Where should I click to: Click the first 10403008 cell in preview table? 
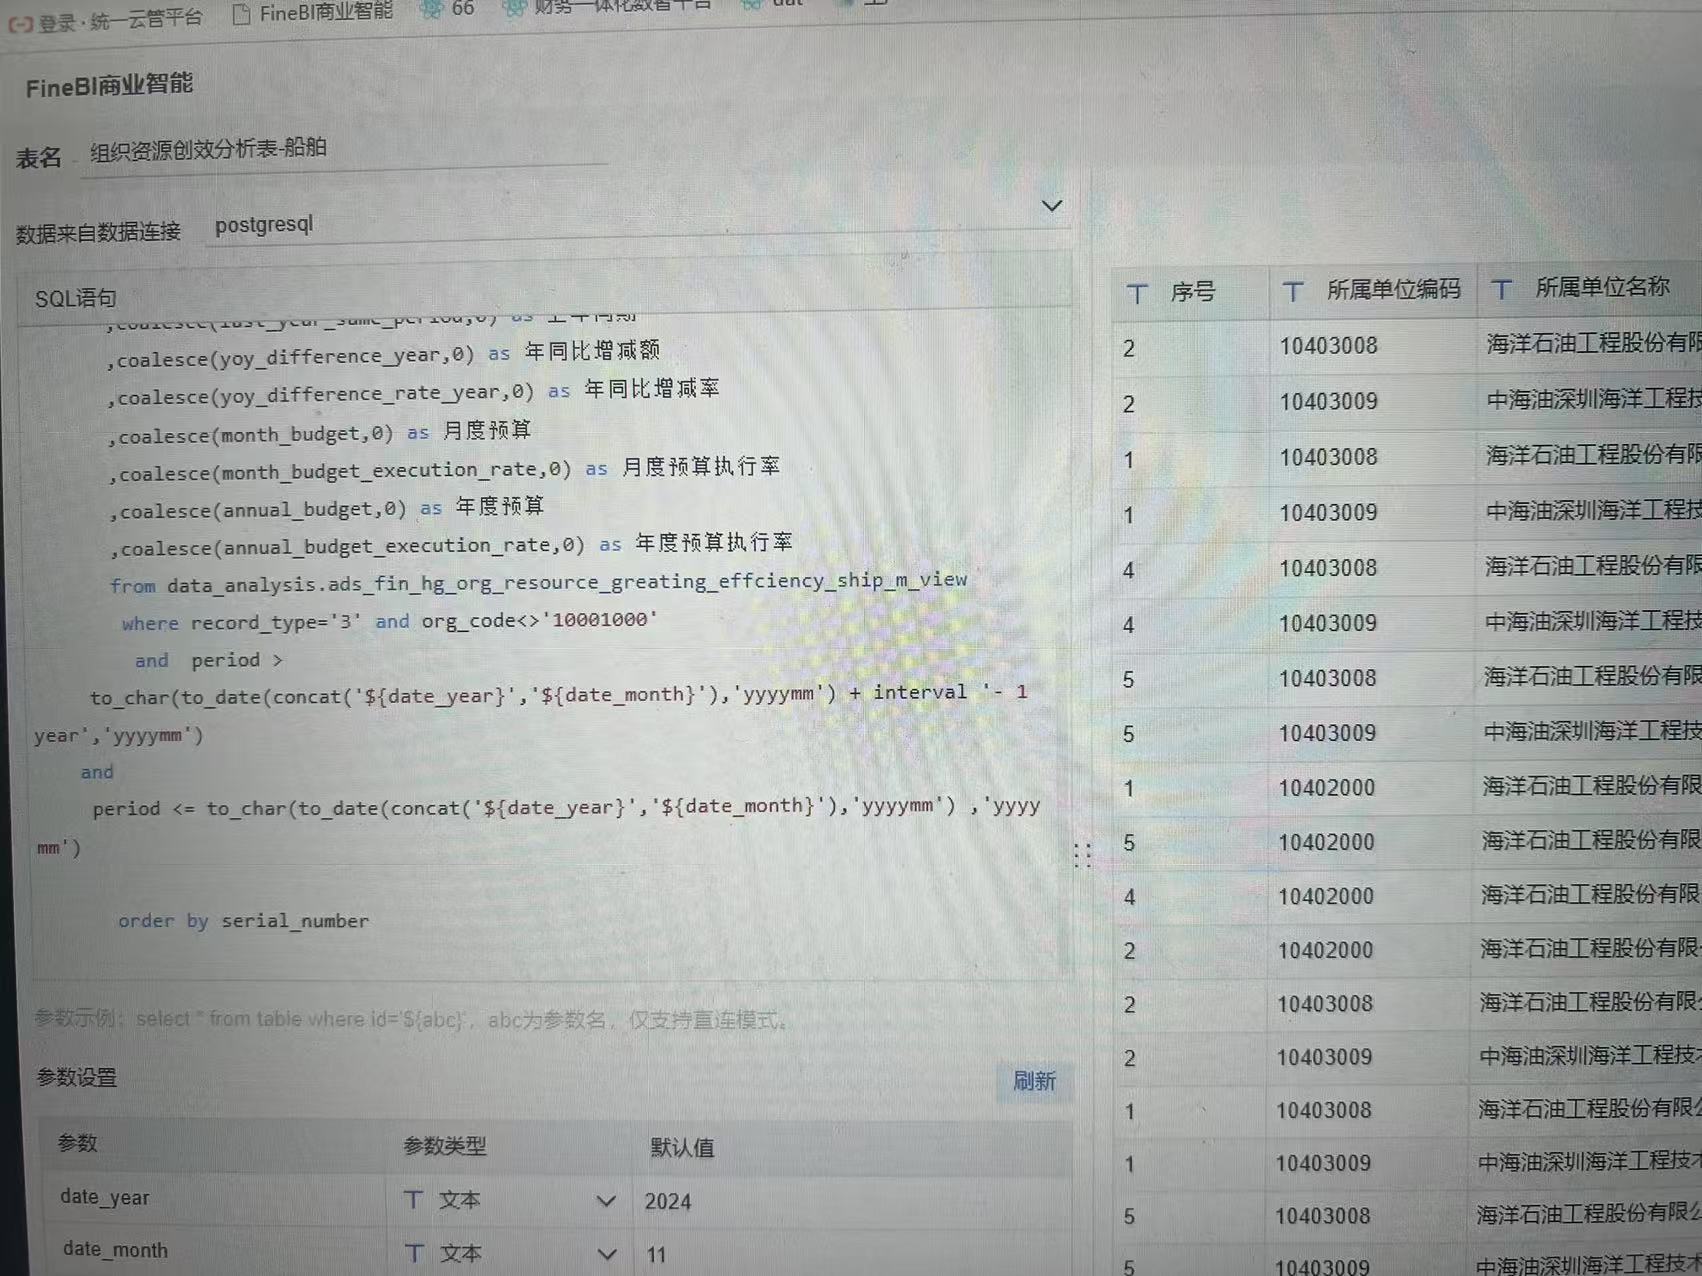(1328, 346)
